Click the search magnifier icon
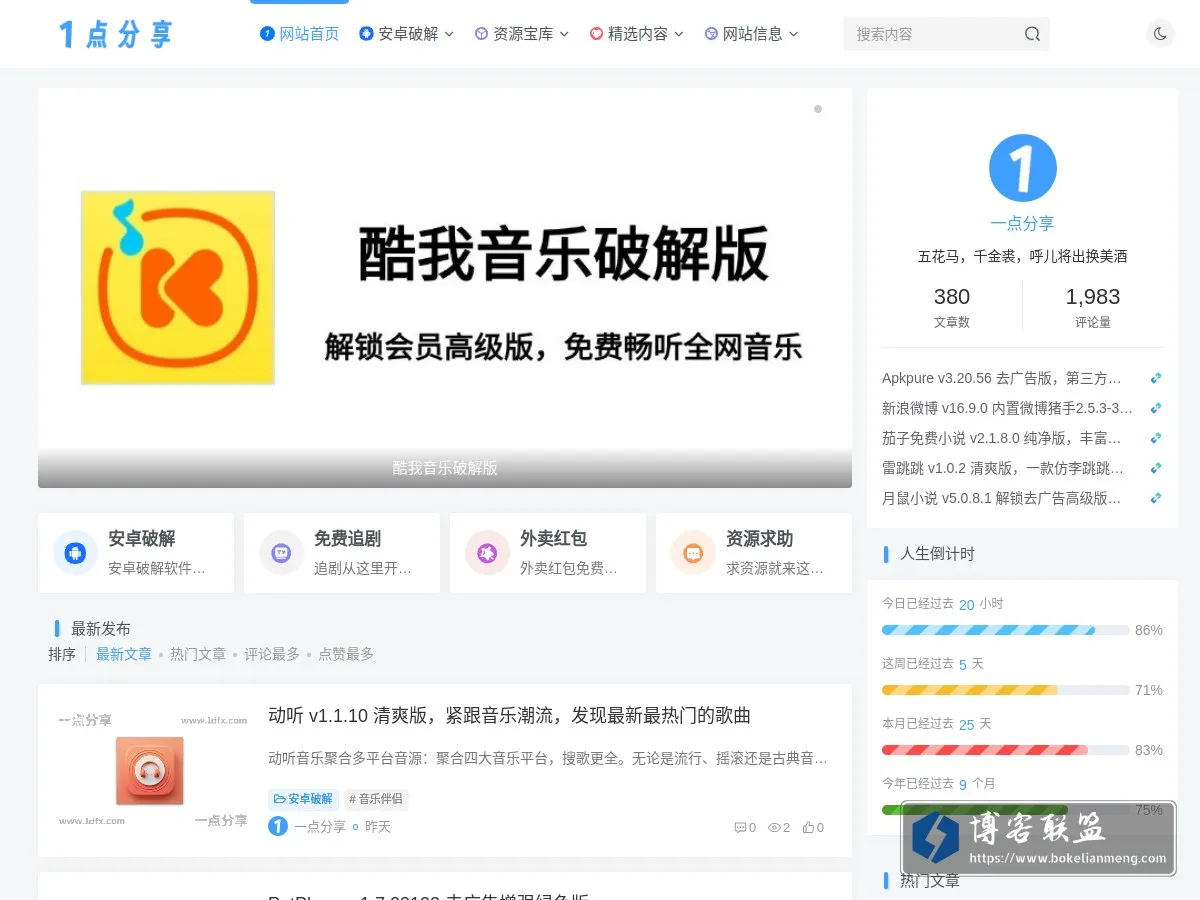This screenshot has height=900, width=1200. click(1032, 34)
